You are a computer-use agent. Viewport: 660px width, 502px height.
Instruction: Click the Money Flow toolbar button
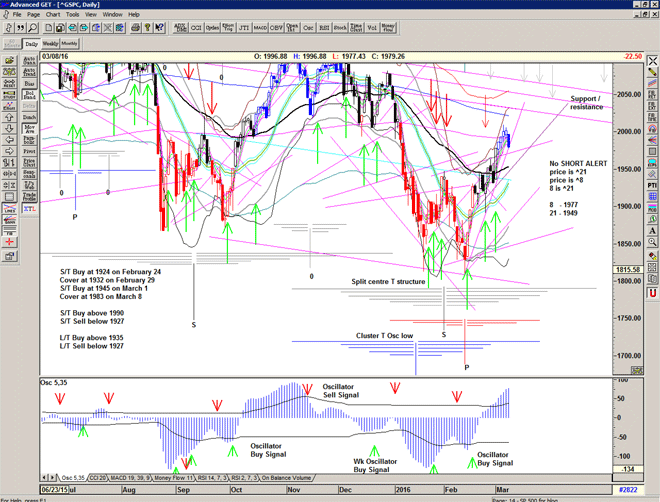point(389,29)
